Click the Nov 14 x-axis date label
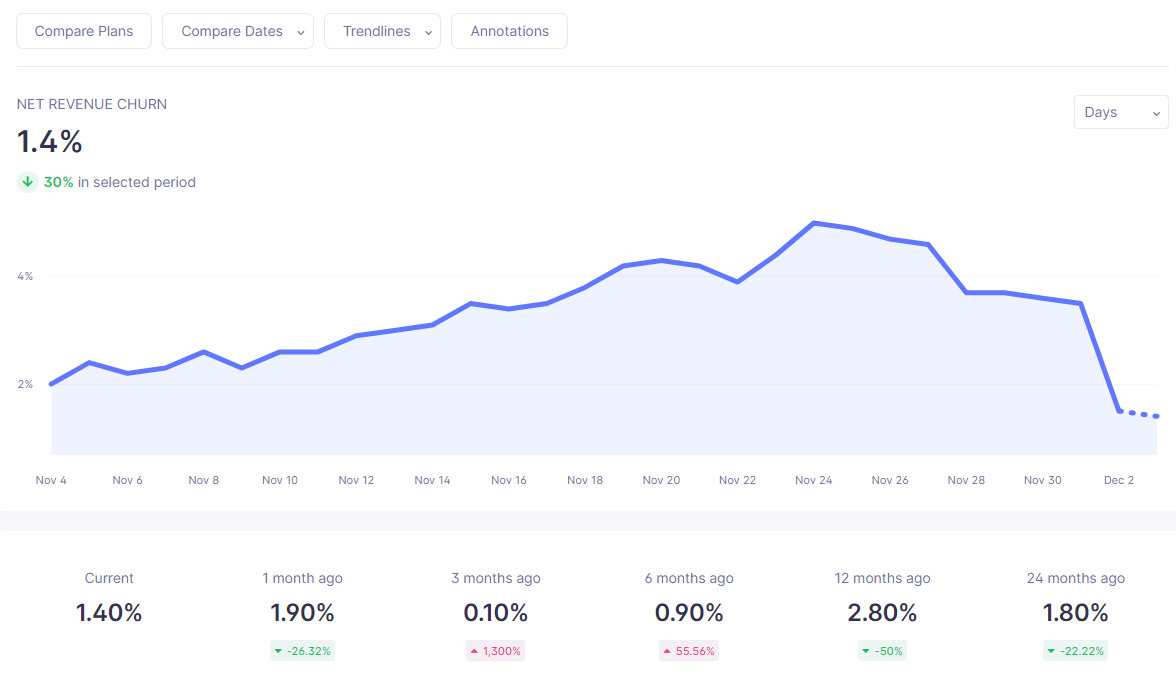The width and height of the screenshot is (1176, 681). [432, 480]
